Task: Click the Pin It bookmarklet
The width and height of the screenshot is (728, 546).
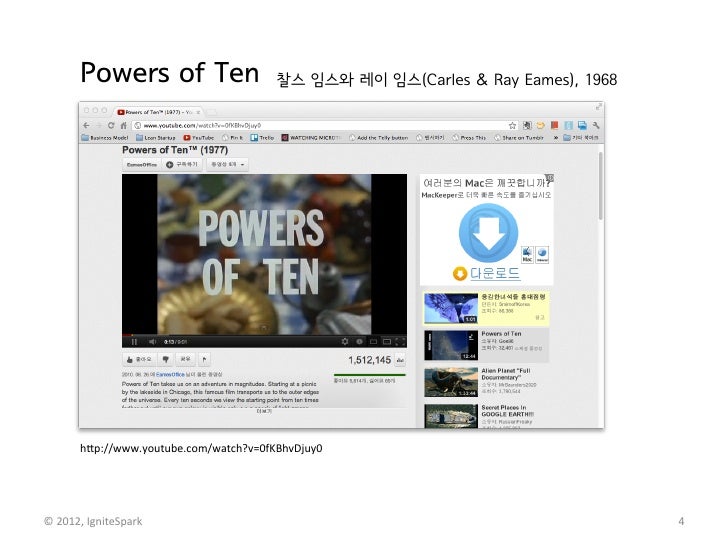Action: [x=232, y=138]
